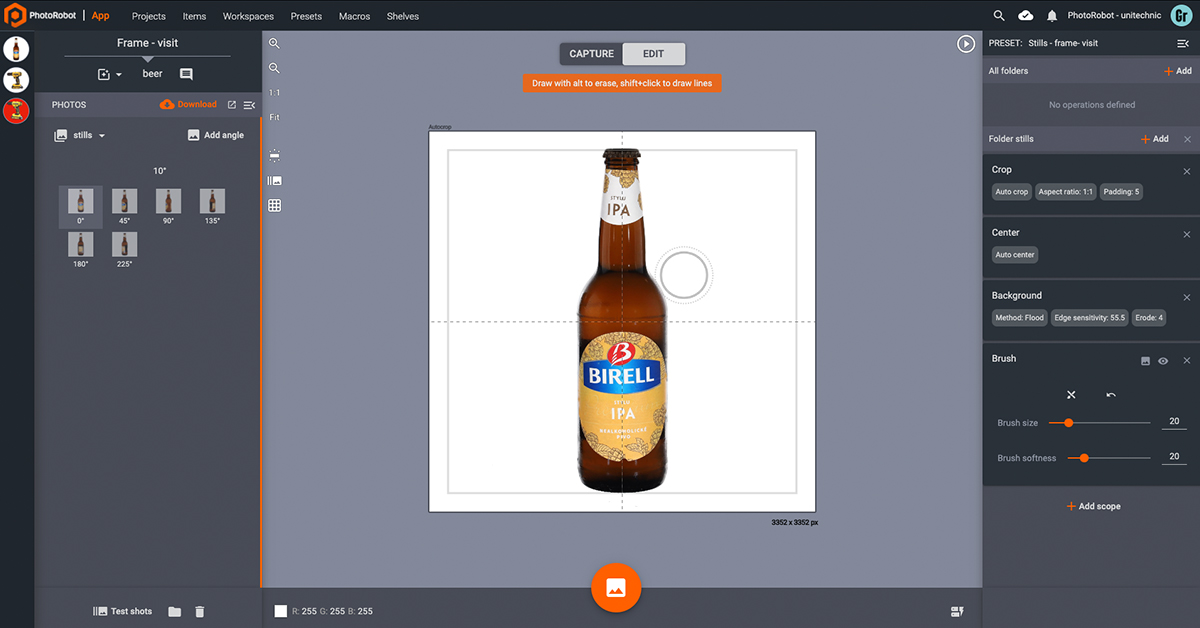
Task: Open the add item dropdown arrow
Action: click(x=118, y=75)
